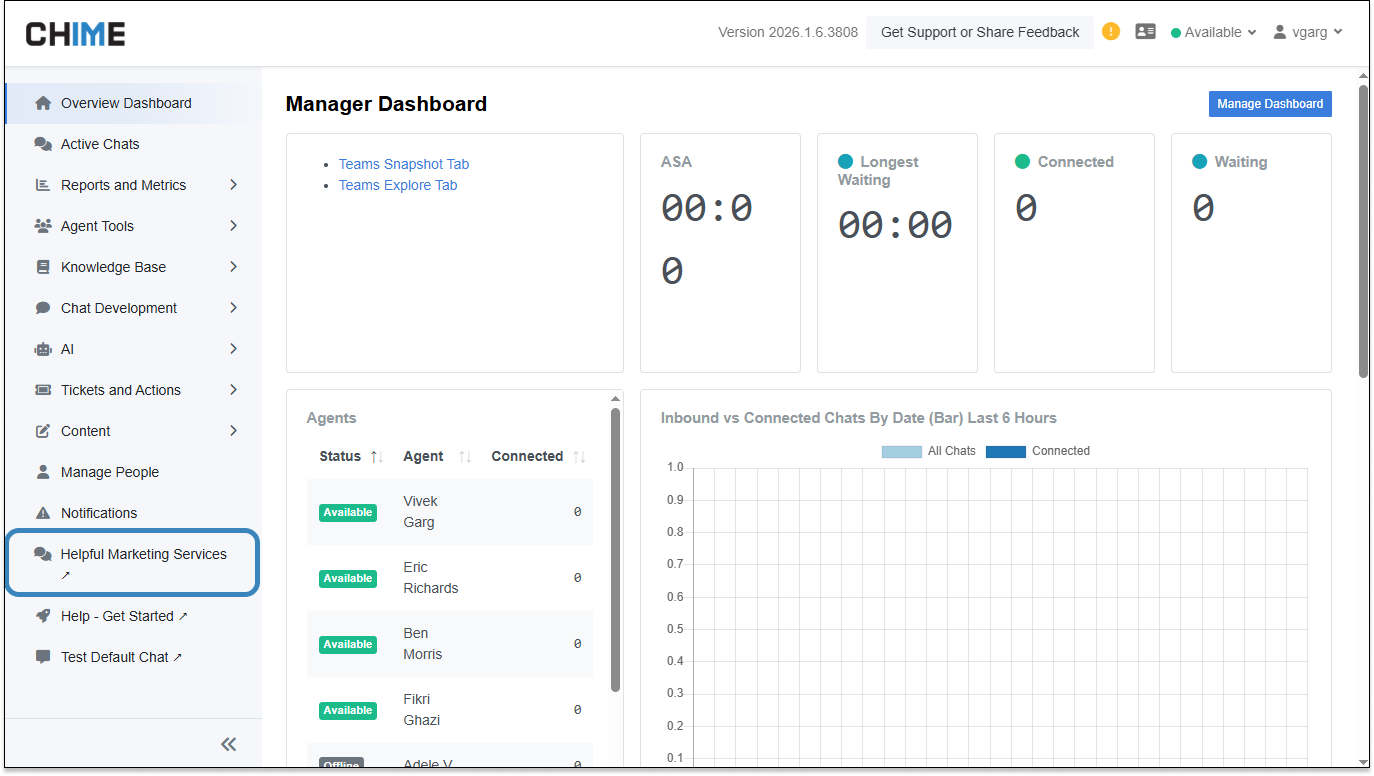Click the AI robot icon in sidebar
The height and width of the screenshot is (776, 1374).
tap(43, 349)
